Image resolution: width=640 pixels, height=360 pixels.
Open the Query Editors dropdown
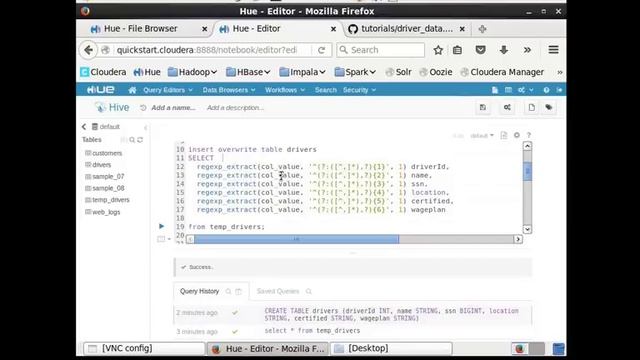(x=168, y=90)
